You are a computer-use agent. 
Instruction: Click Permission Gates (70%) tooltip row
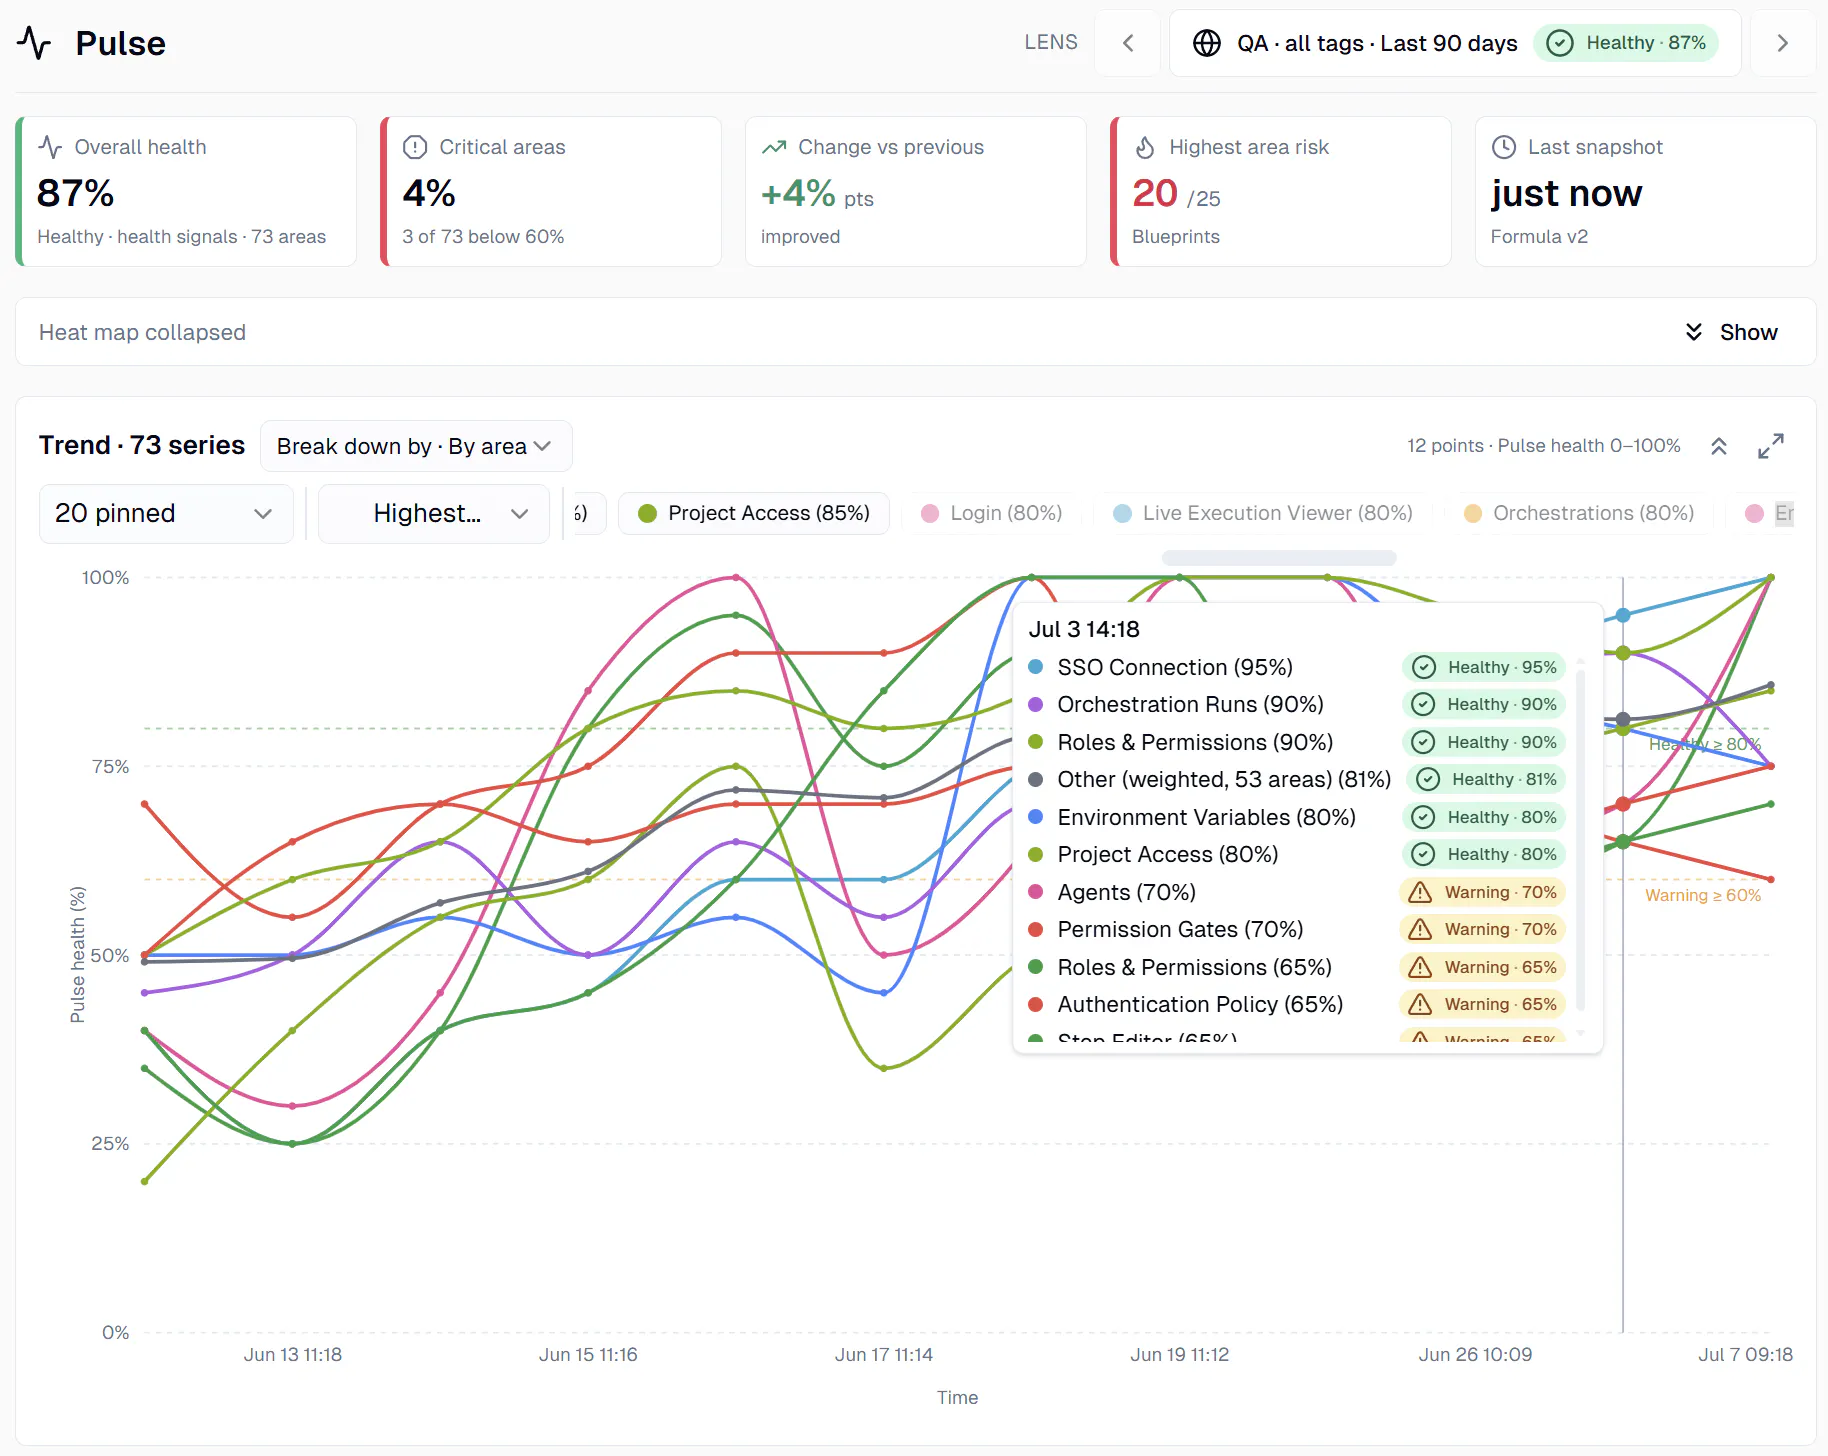coord(1295,929)
